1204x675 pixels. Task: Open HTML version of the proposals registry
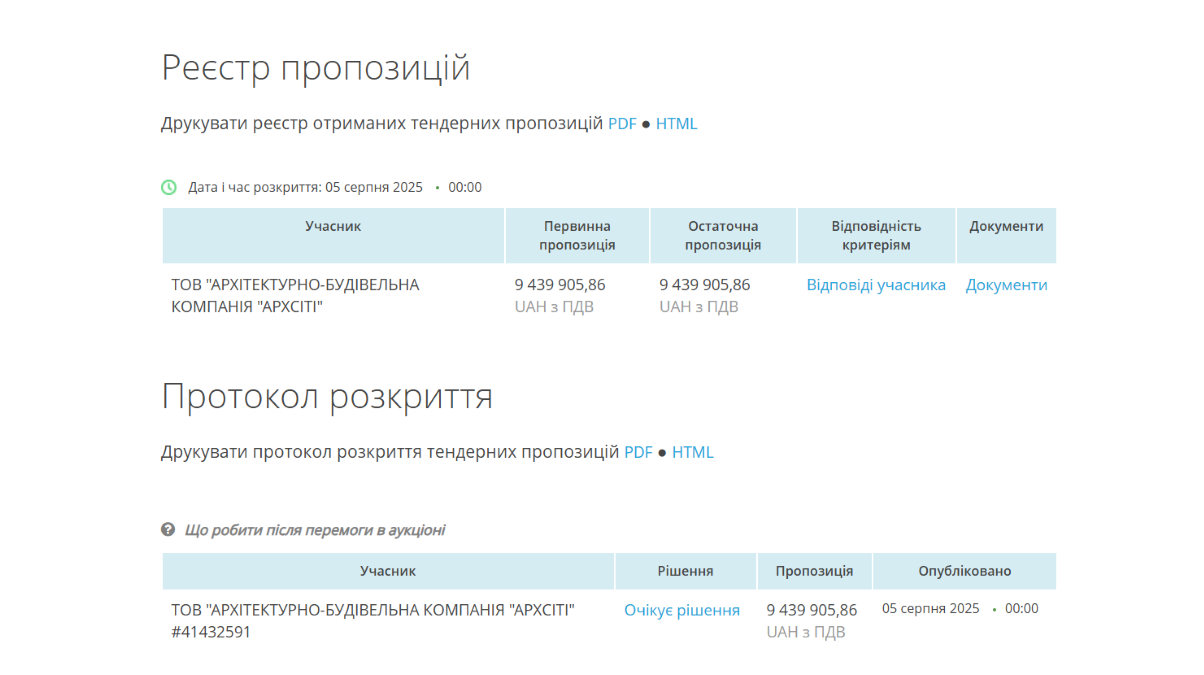pyautogui.click(x=677, y=124)
